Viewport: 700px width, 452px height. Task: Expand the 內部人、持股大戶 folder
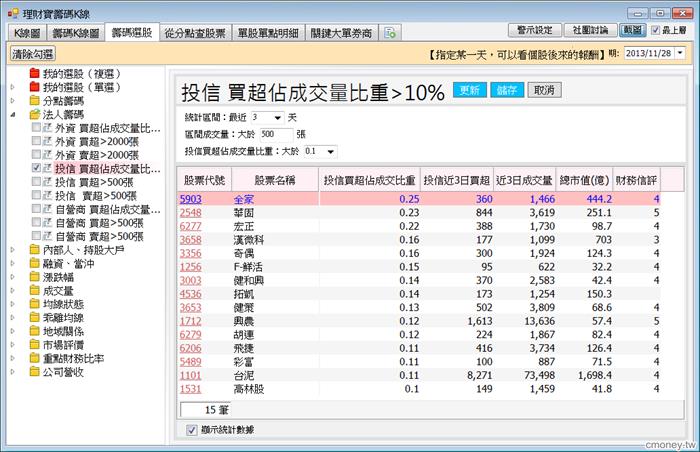12,250
